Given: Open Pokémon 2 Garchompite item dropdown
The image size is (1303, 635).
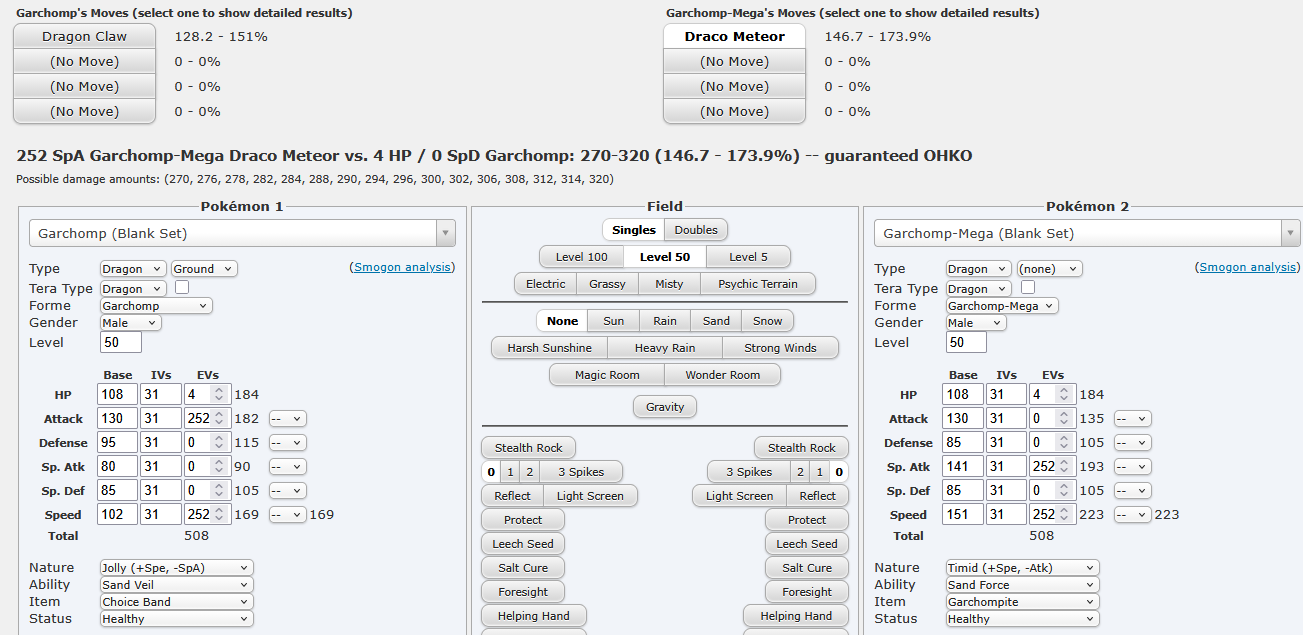Looking at the screenshot, I should click(1023, 601).
